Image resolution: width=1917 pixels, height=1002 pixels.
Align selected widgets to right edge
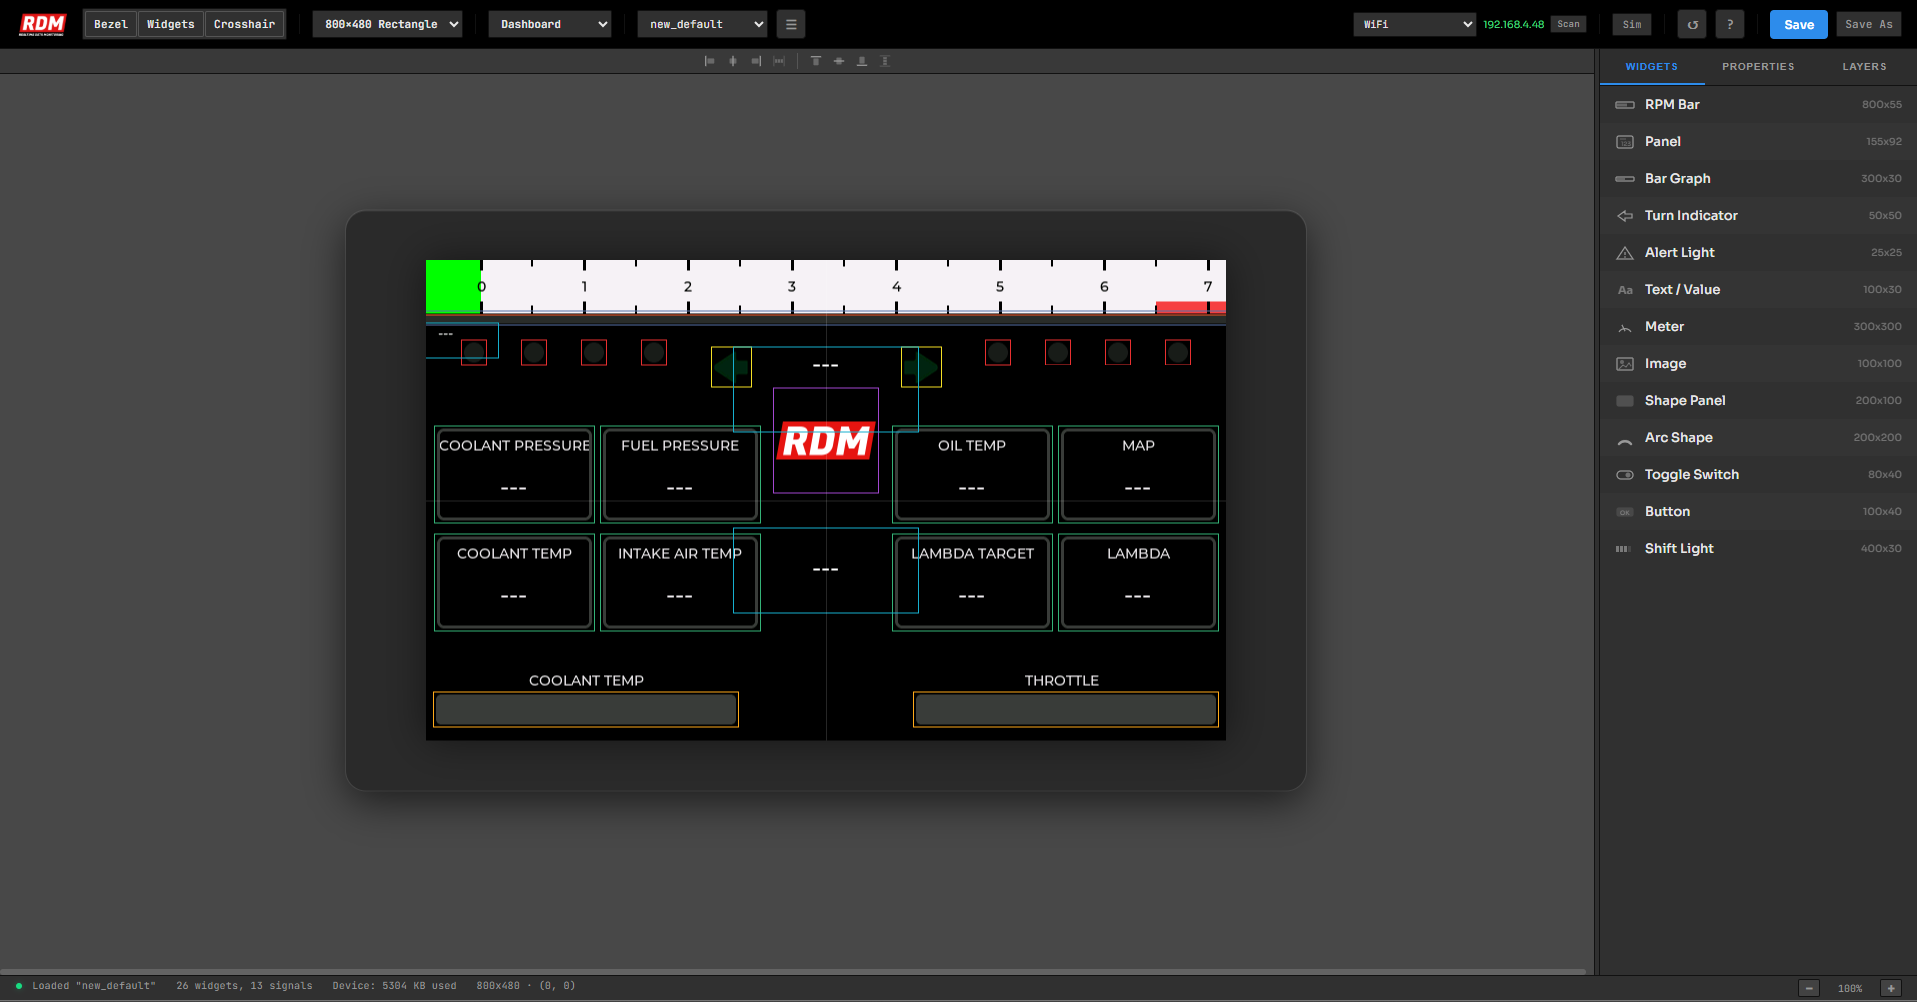(x=756, y=61)
